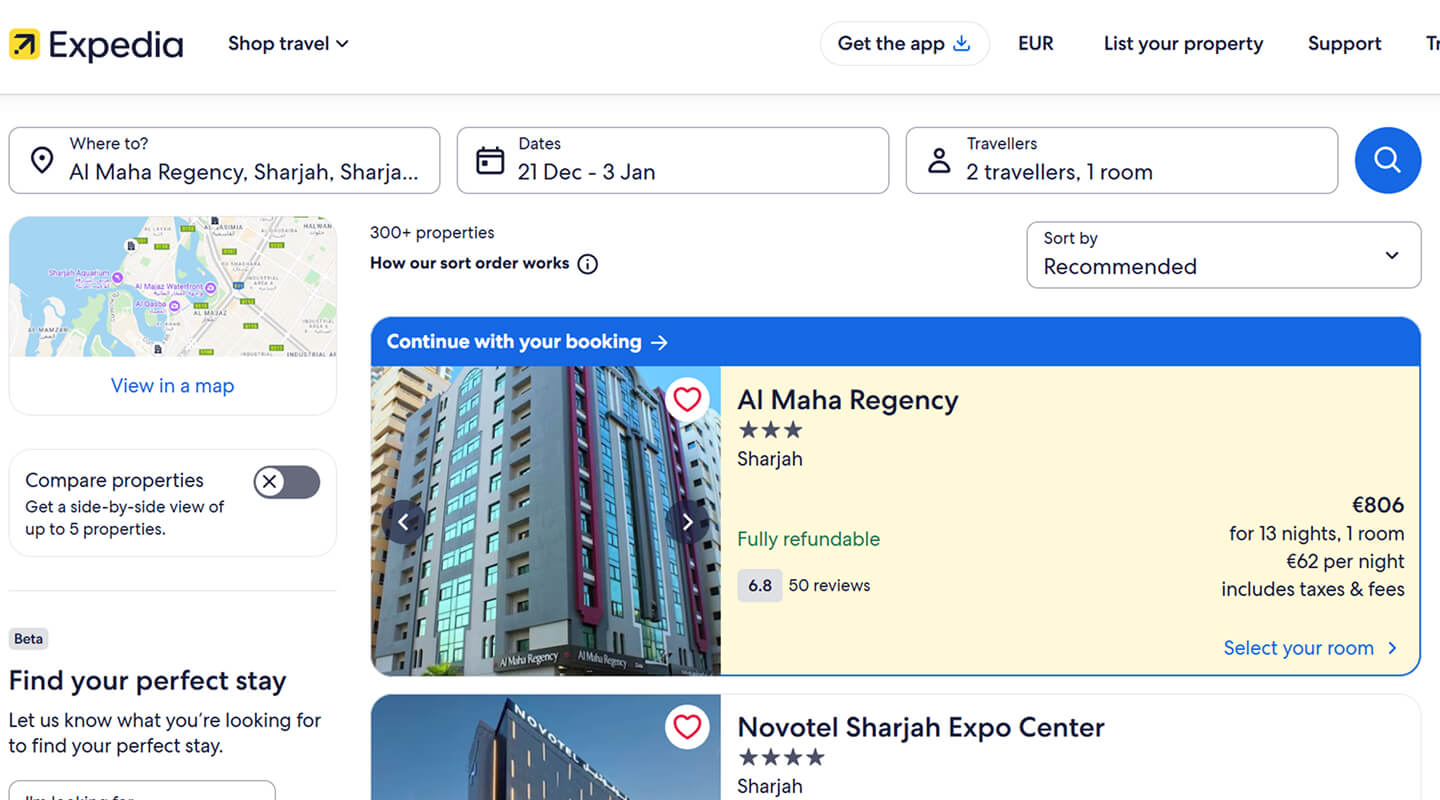This screenshot has height=800, width=1440.
Task: Show previous photo of Al Maha Regency
Action: point(404,522)
